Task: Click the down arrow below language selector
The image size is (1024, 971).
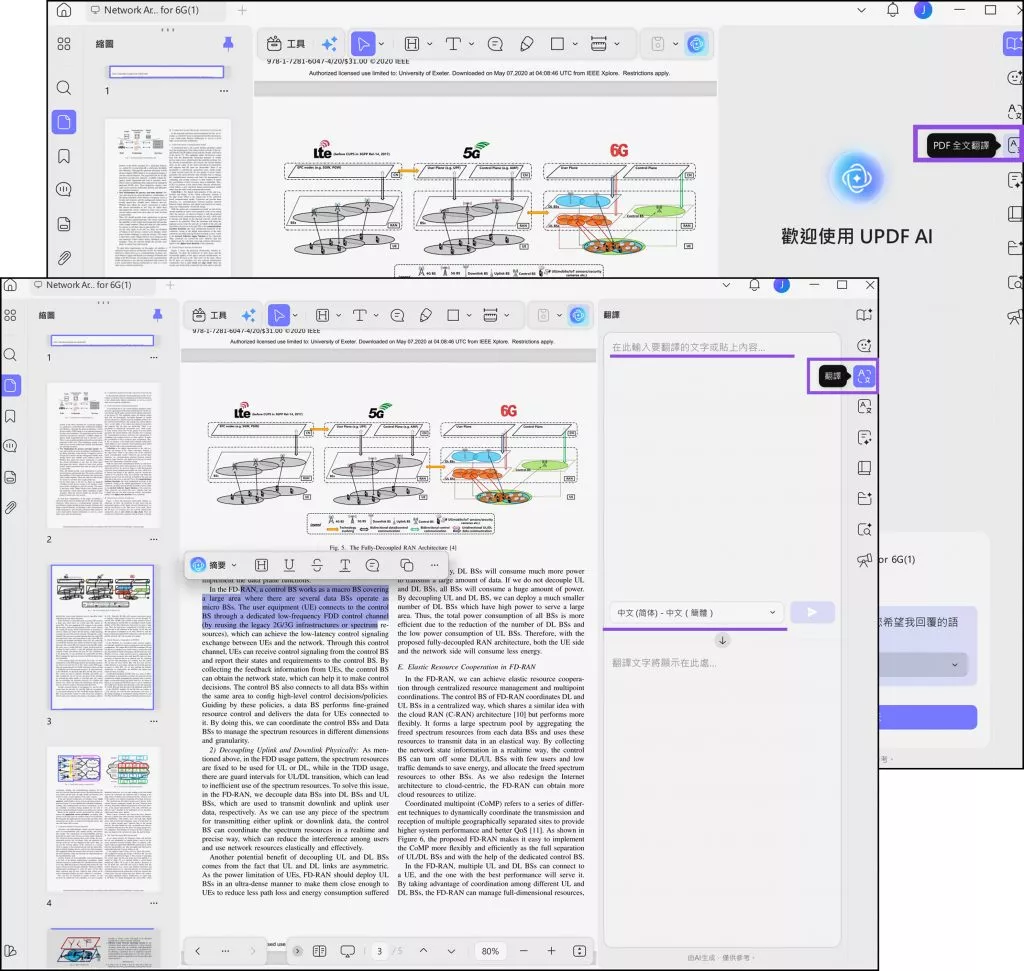Action: 722,640
